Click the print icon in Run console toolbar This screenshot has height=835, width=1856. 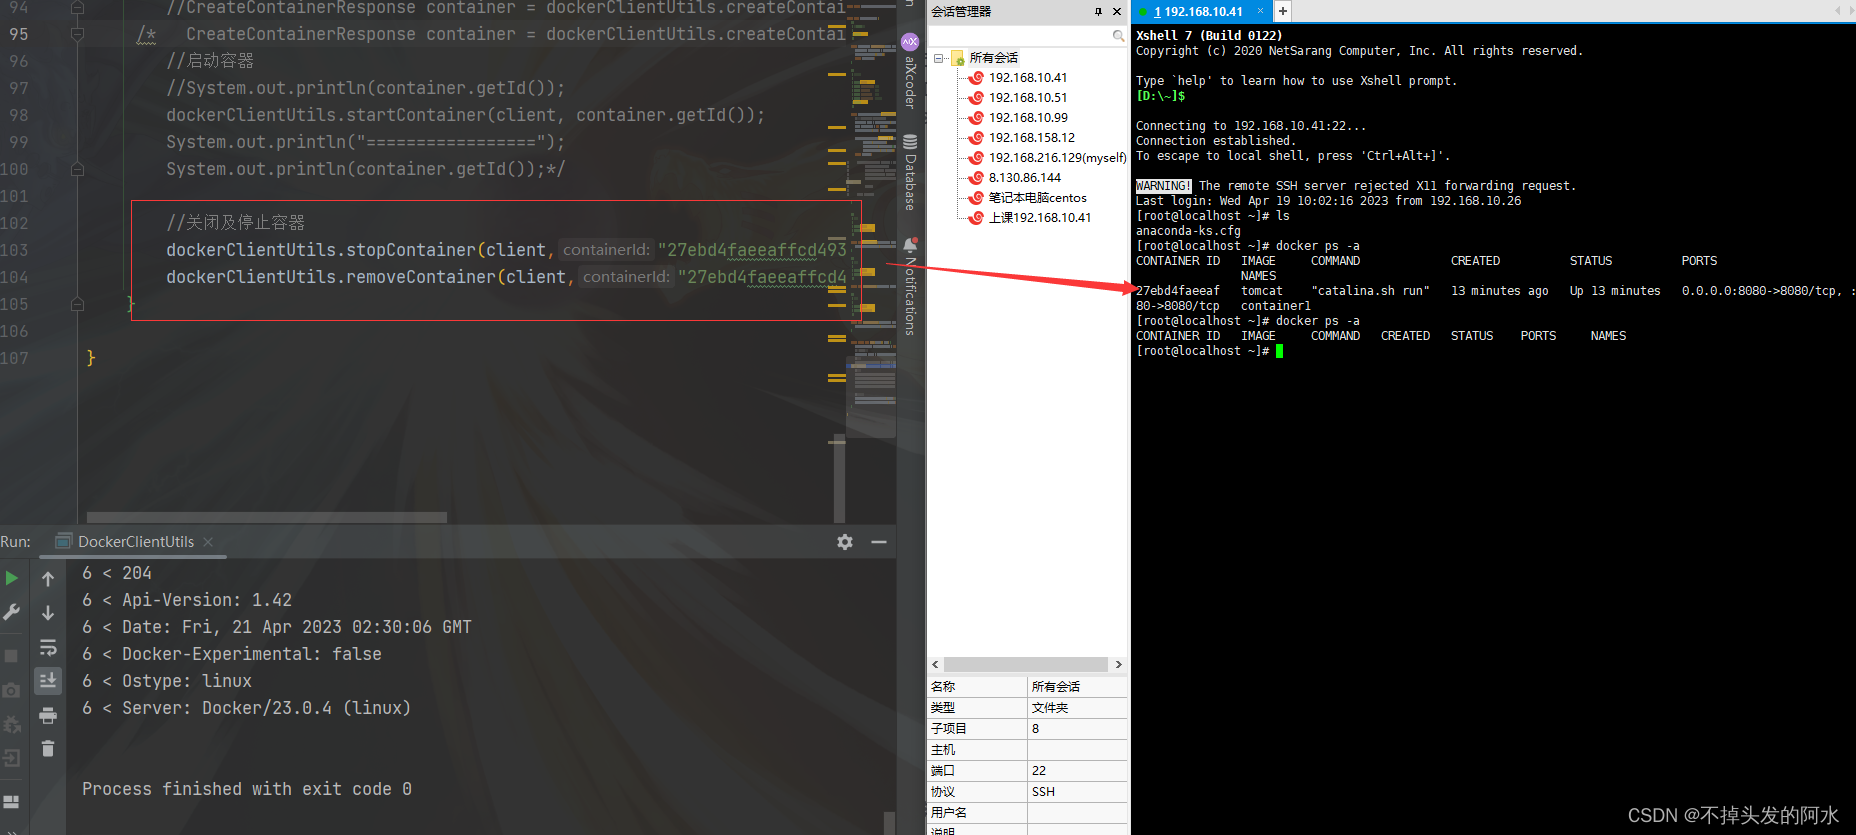click(x=48, y=715)
